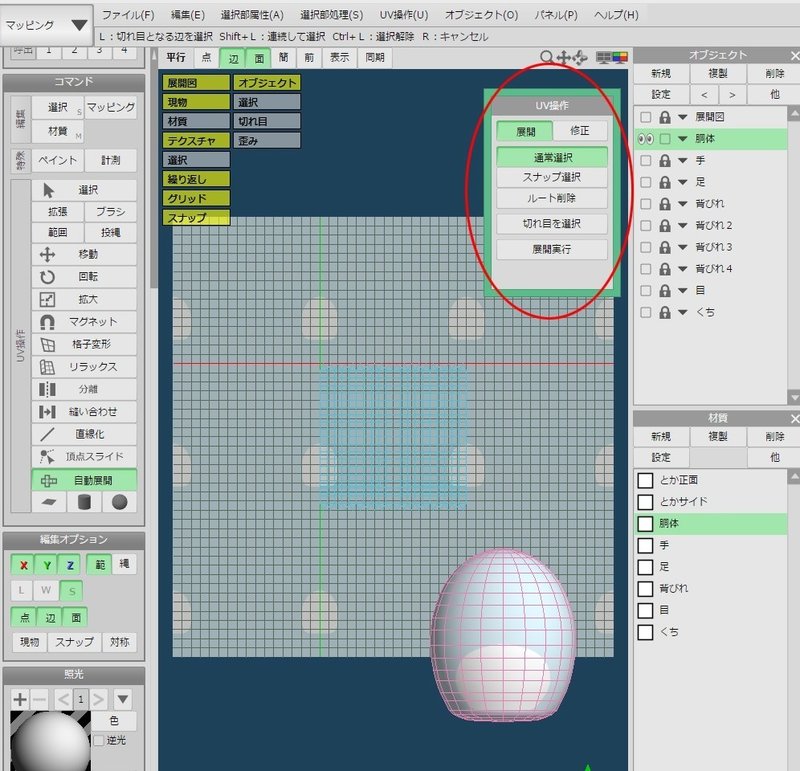Select the arrow 選択 tool in UV操作

84,190
